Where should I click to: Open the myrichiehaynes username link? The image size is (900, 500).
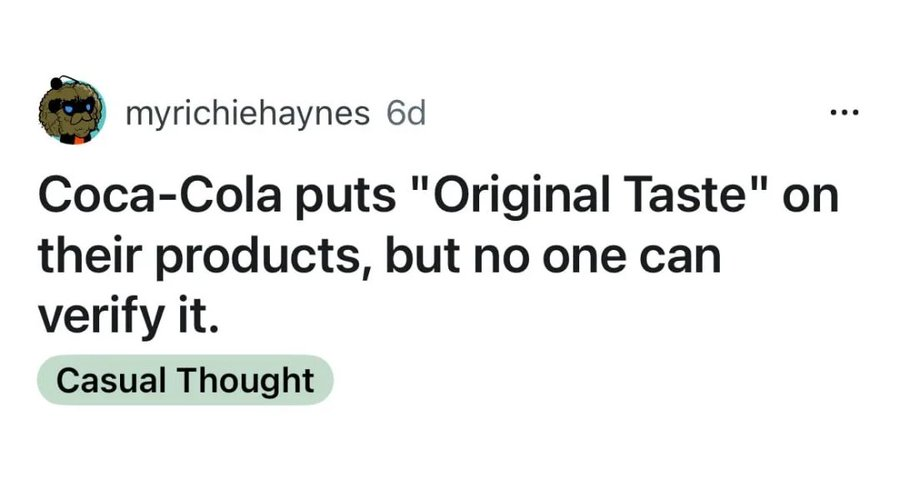(x=247, y=113)
